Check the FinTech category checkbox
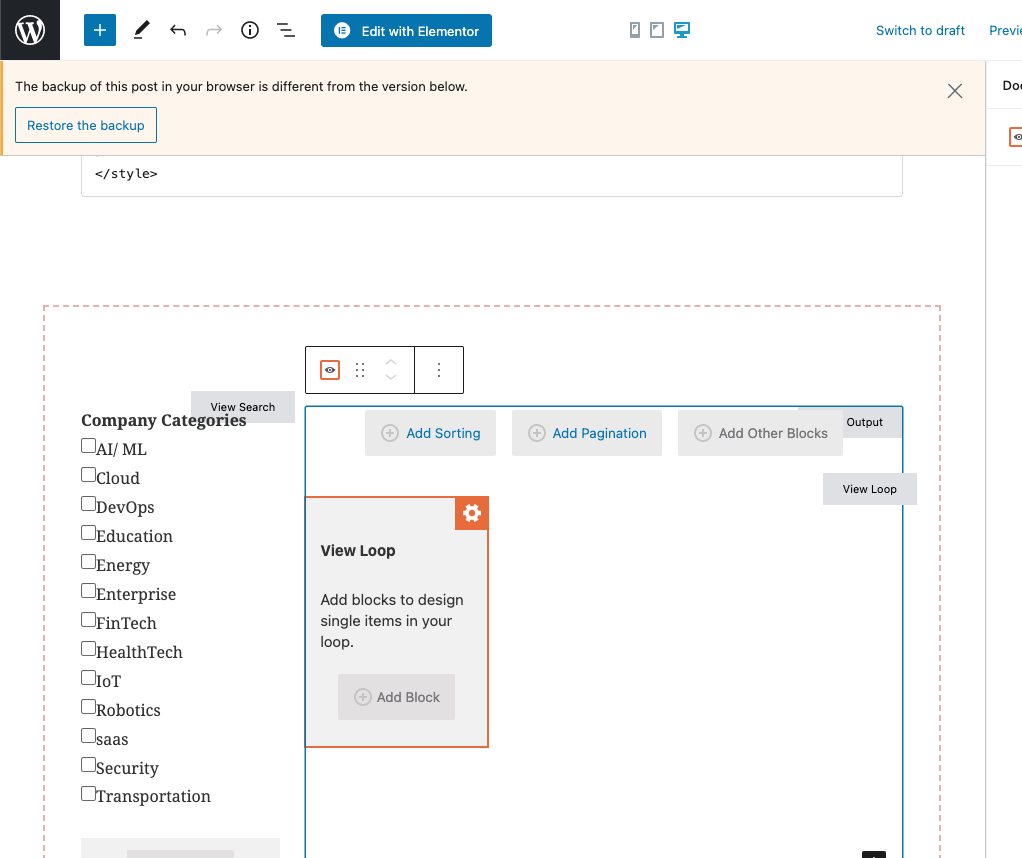Screen dimensions: 1022x858 coord(89,619)
